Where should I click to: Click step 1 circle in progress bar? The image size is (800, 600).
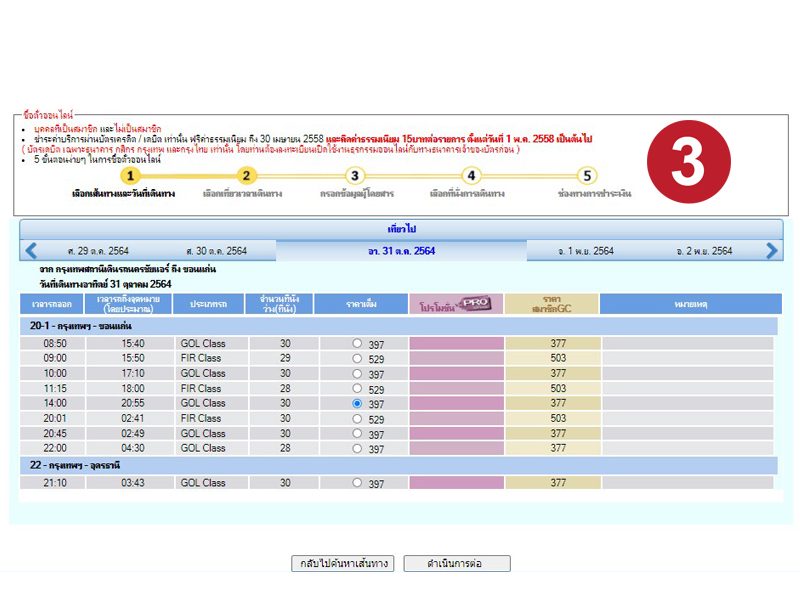click(x=130, y=176)
